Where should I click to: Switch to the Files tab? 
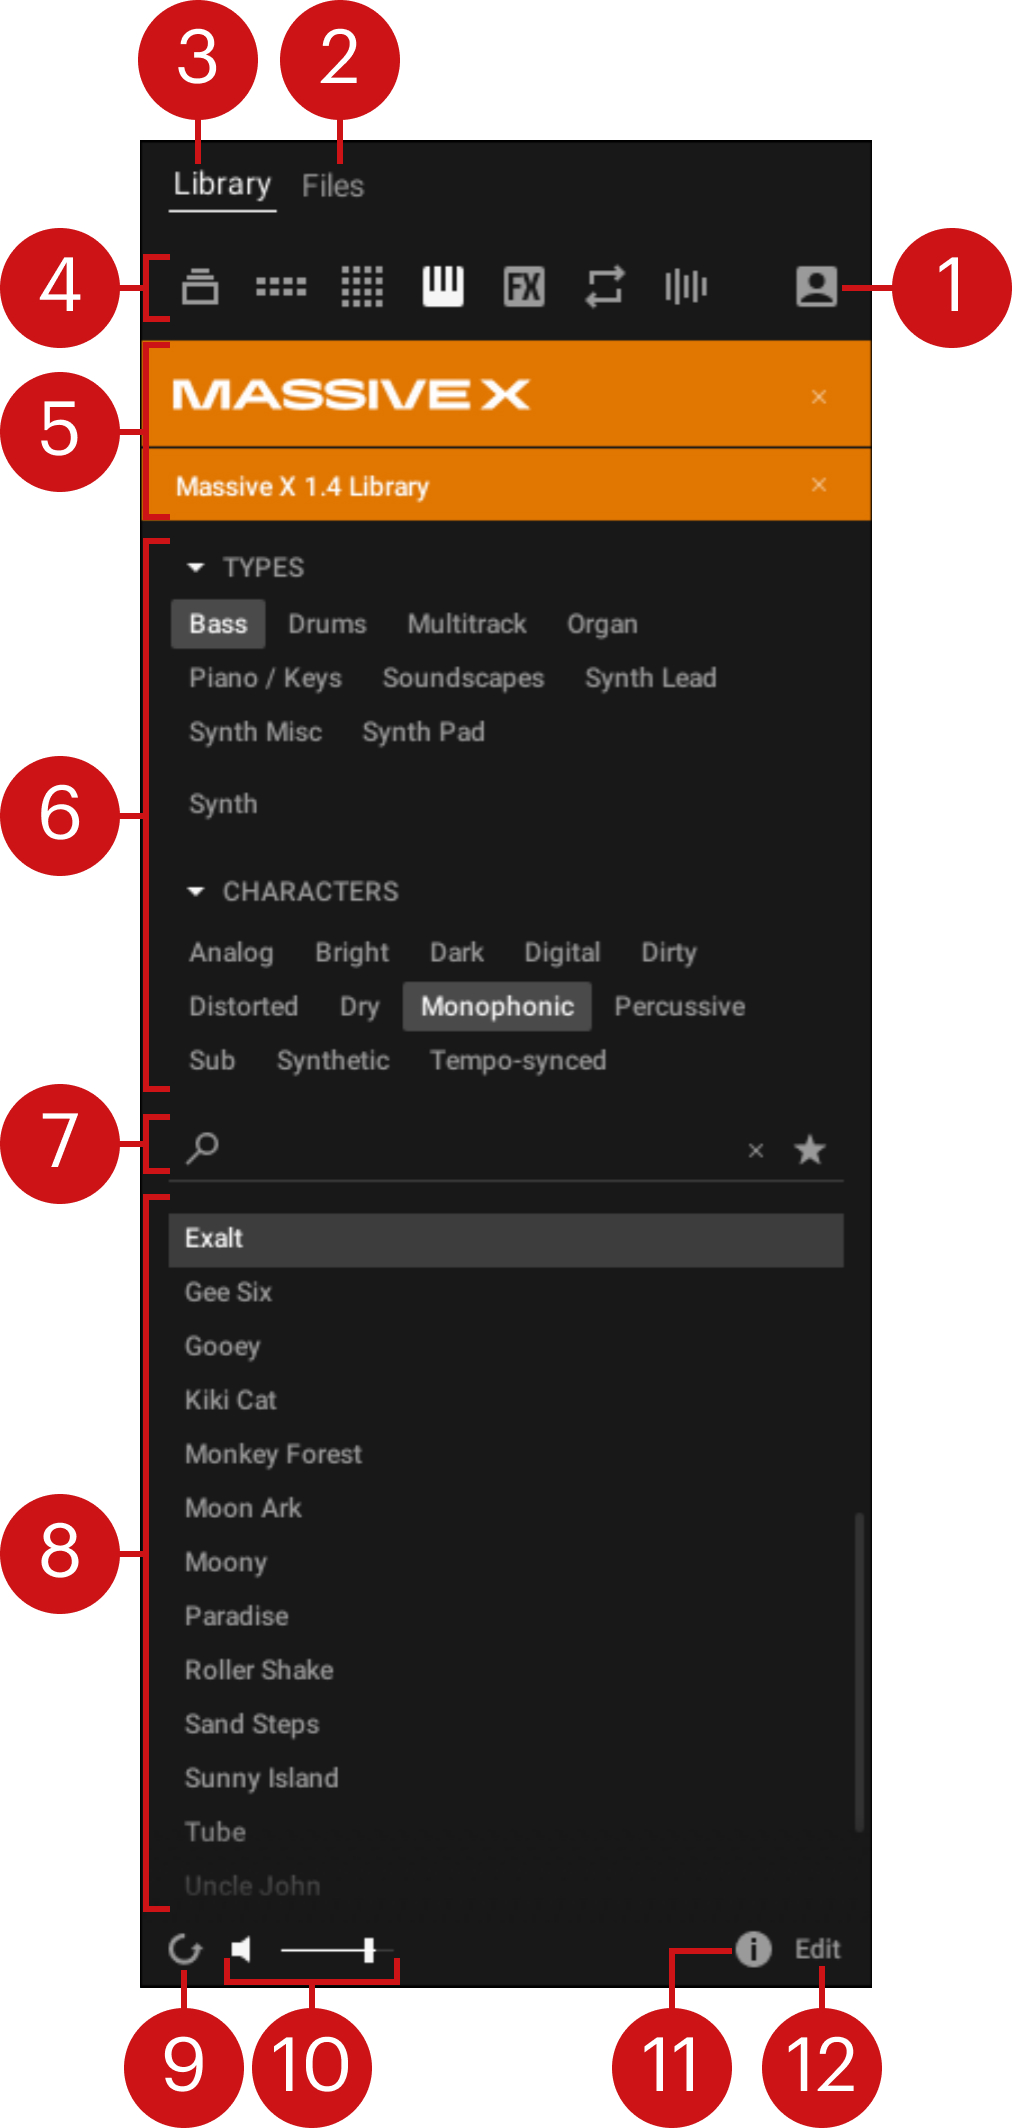333,186
